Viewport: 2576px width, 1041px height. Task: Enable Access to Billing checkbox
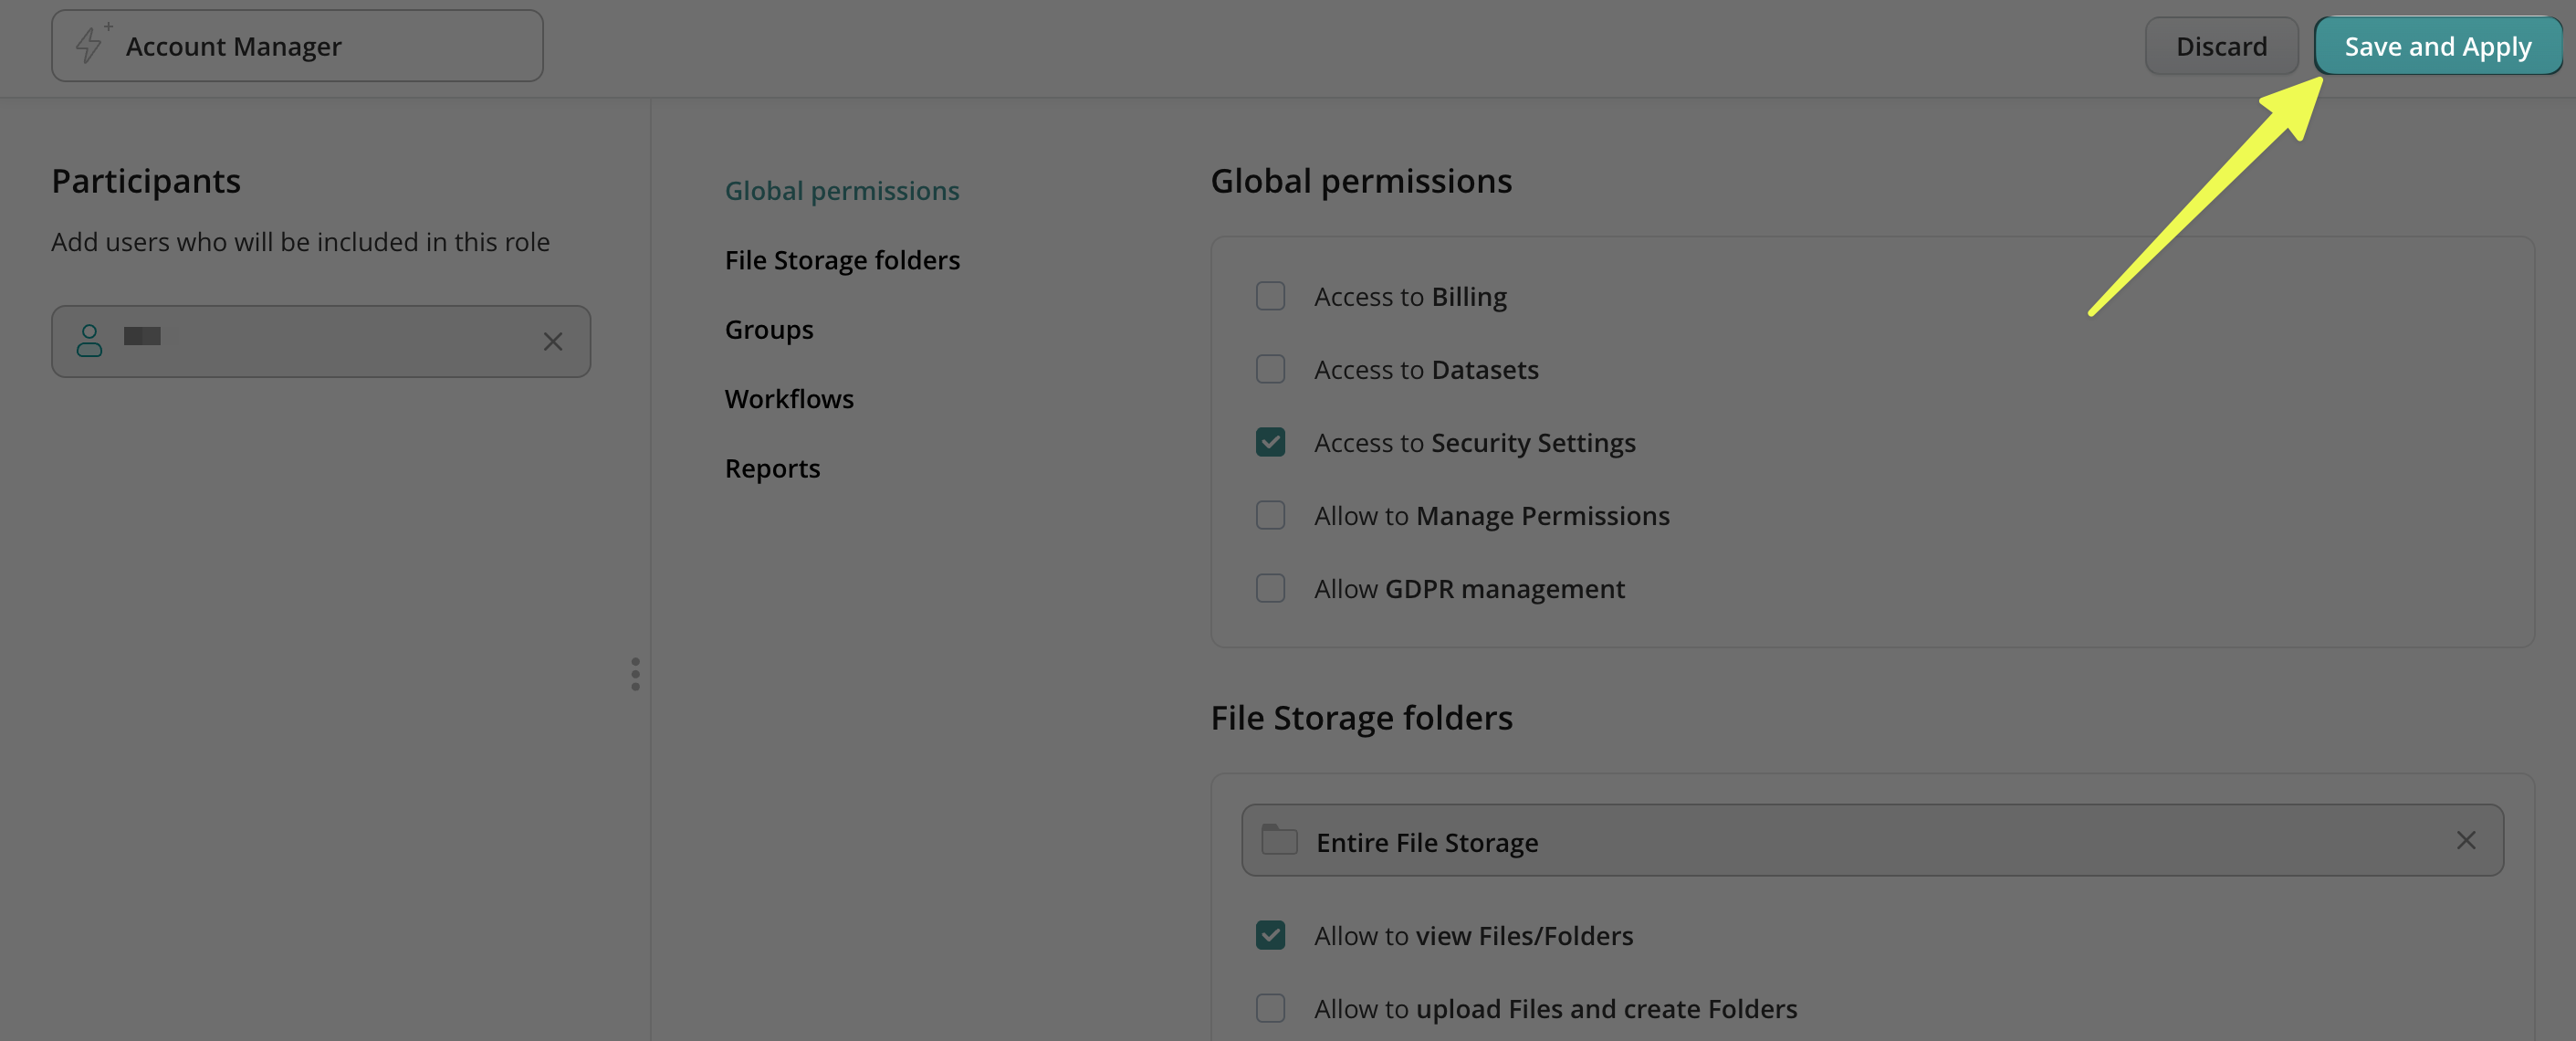[1270, 296]
